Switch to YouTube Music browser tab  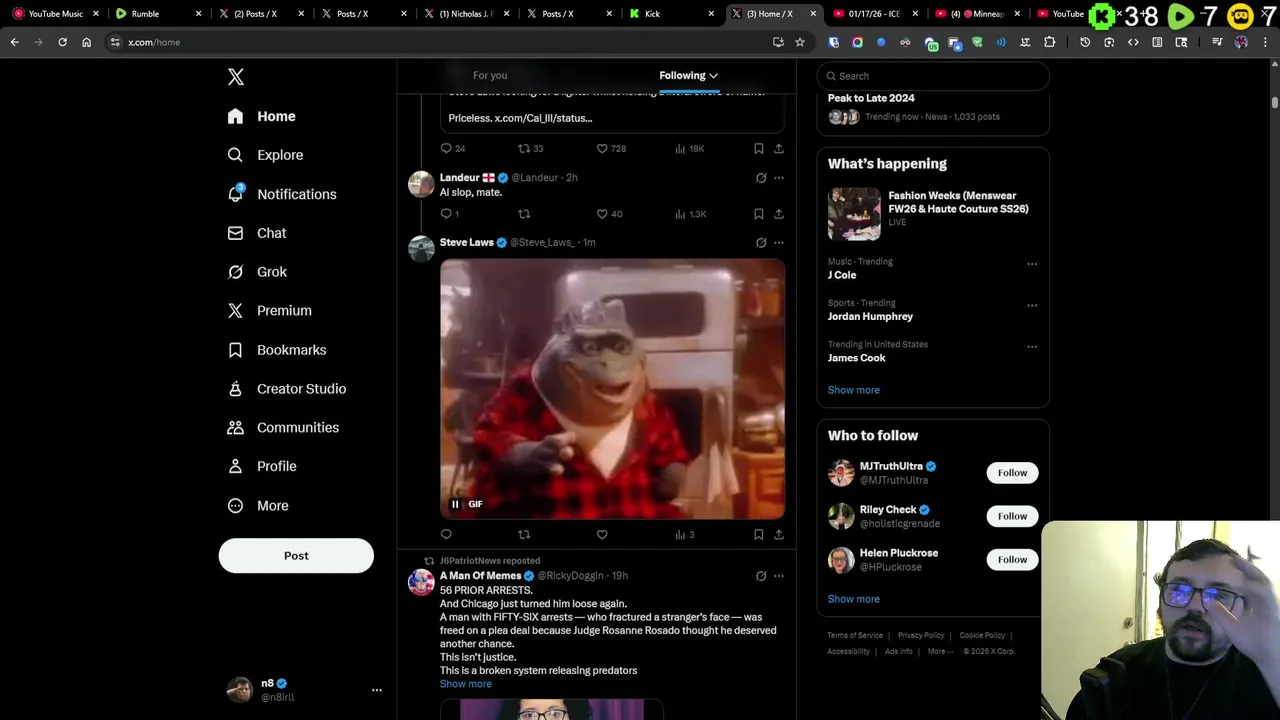pos(55,14)
